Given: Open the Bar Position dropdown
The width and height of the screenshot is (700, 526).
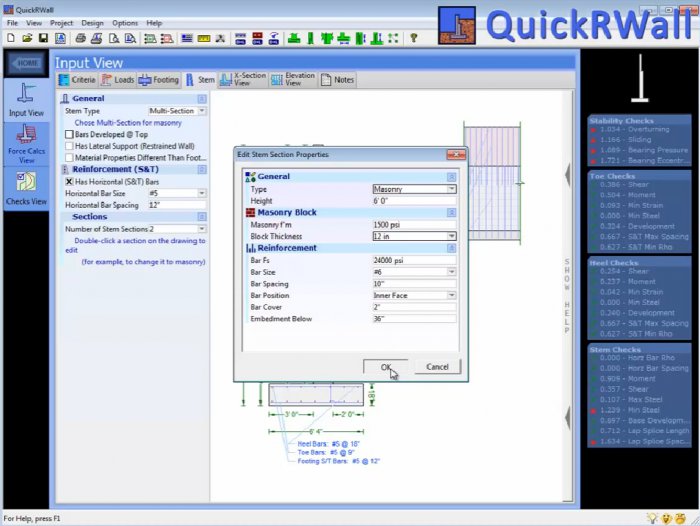Looking at the screenshot, I should [x=451, y=296].
